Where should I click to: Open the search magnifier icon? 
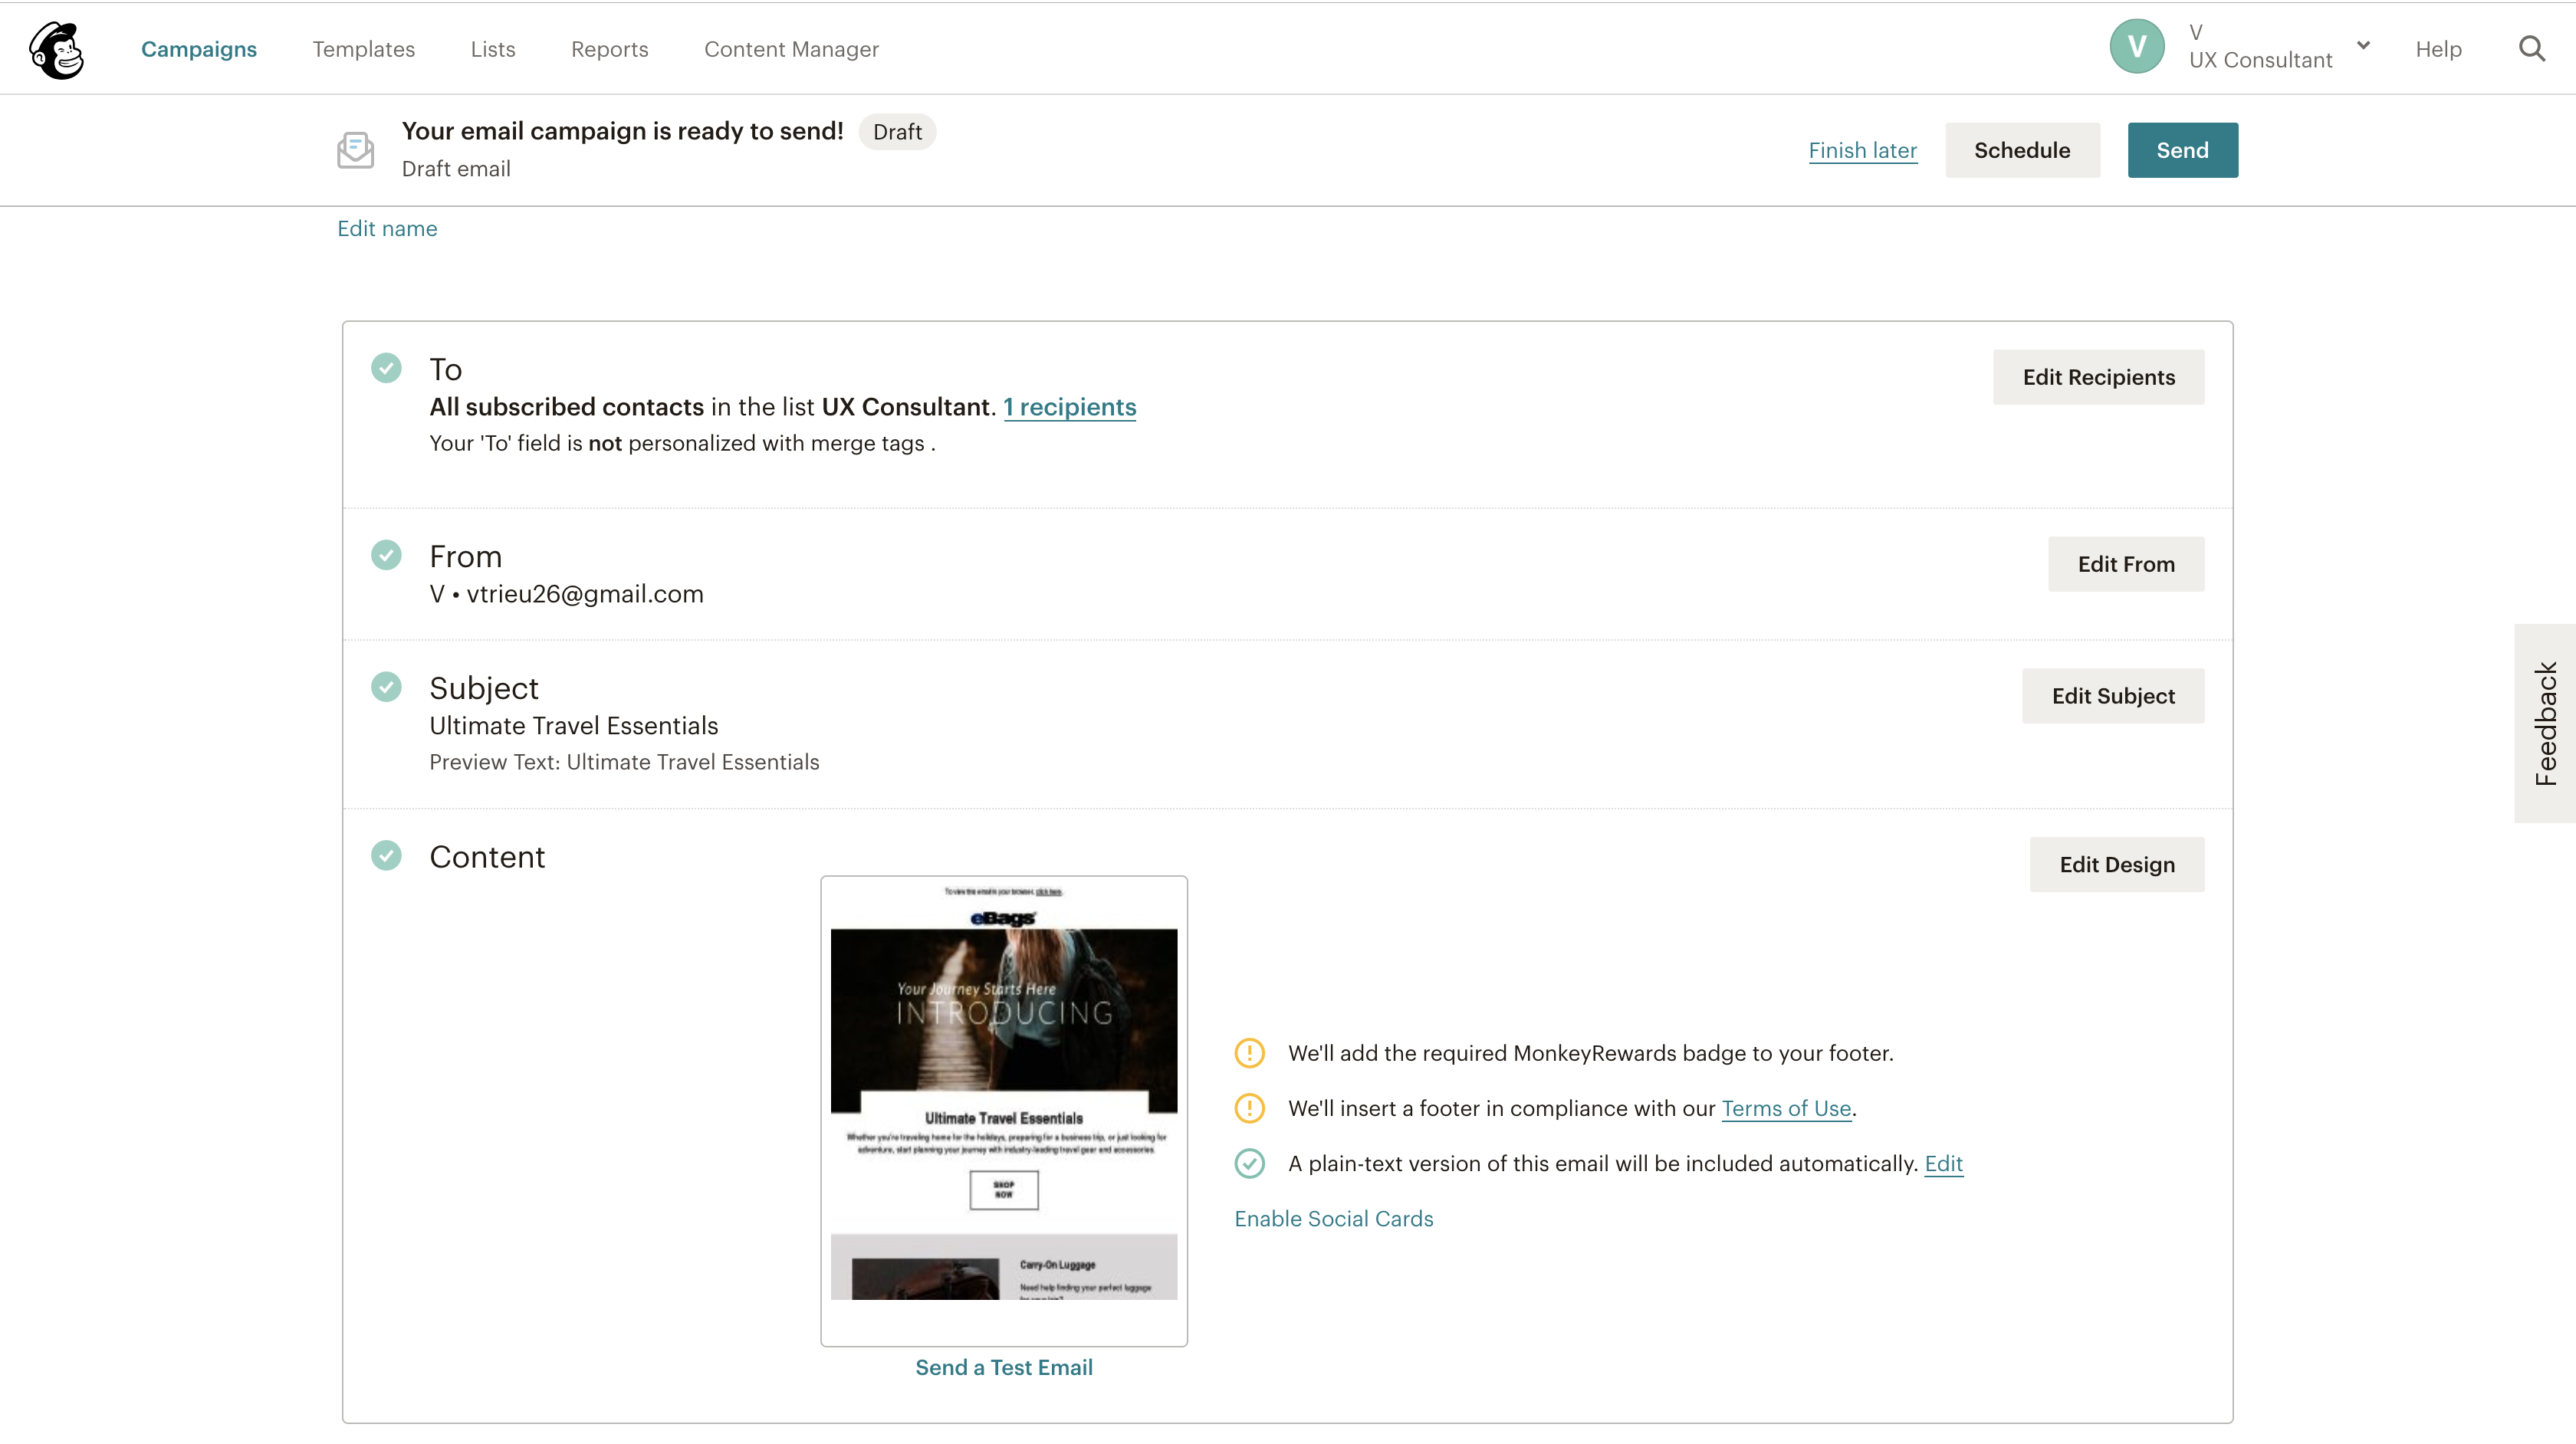[2531, 49]
